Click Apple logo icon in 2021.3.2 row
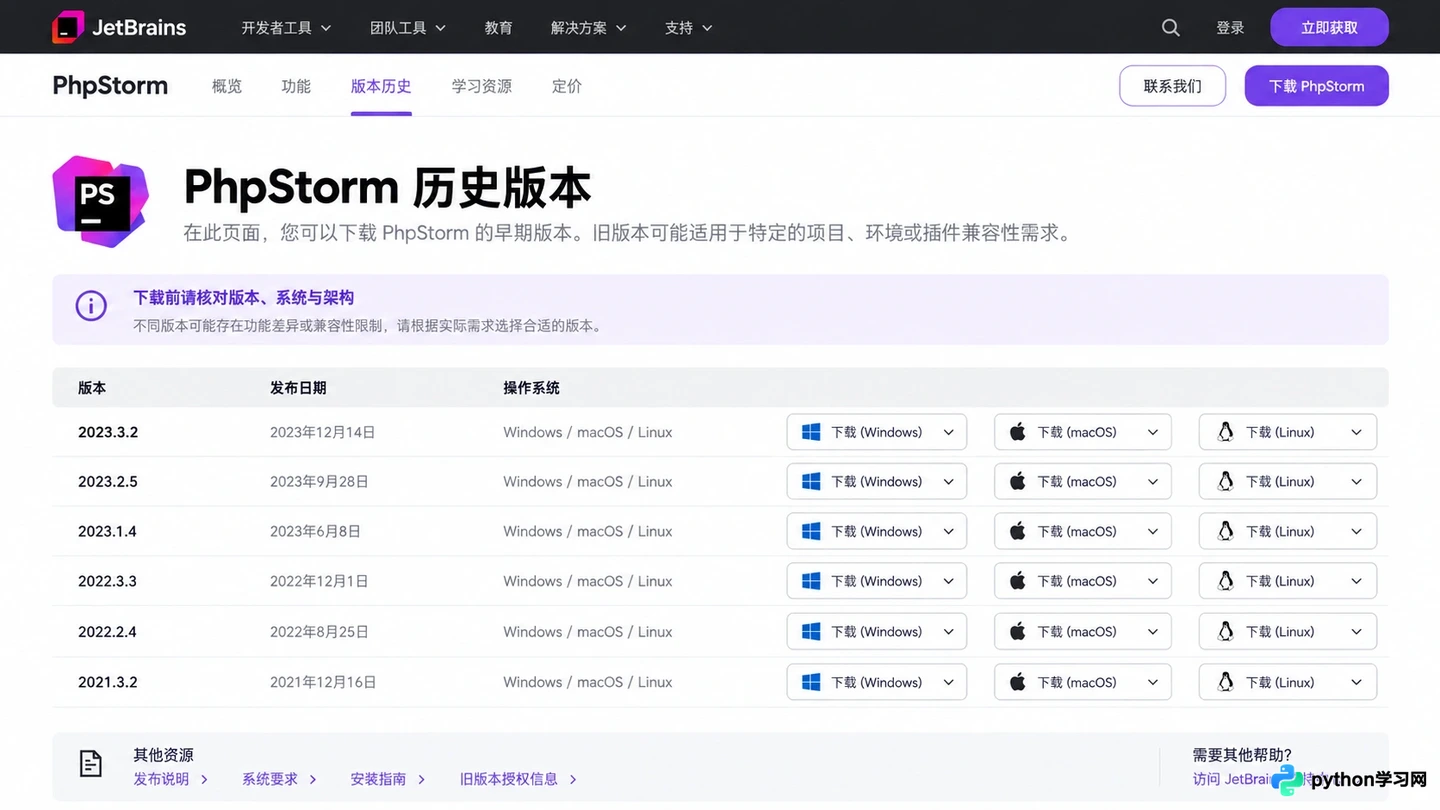1440x810 pixels. (x=1018, y=682)
